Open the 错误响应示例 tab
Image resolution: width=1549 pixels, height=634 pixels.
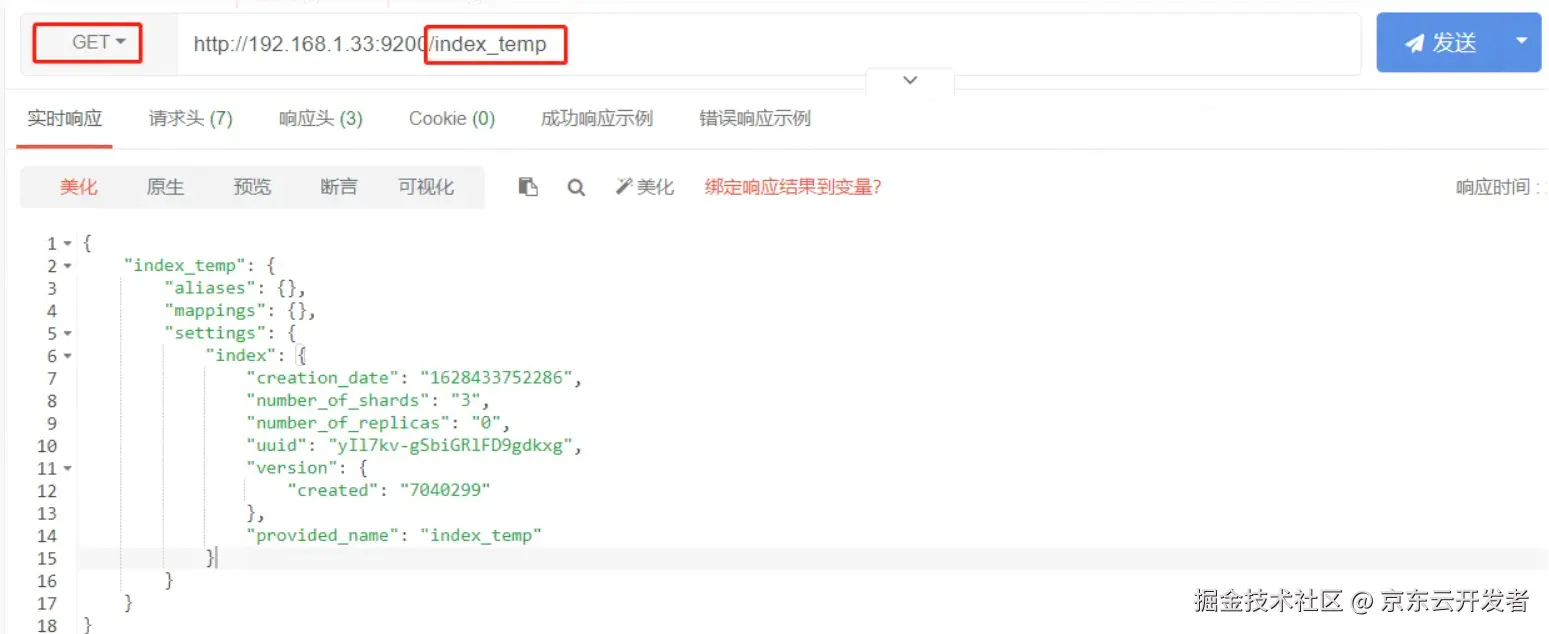click(754, 119)
